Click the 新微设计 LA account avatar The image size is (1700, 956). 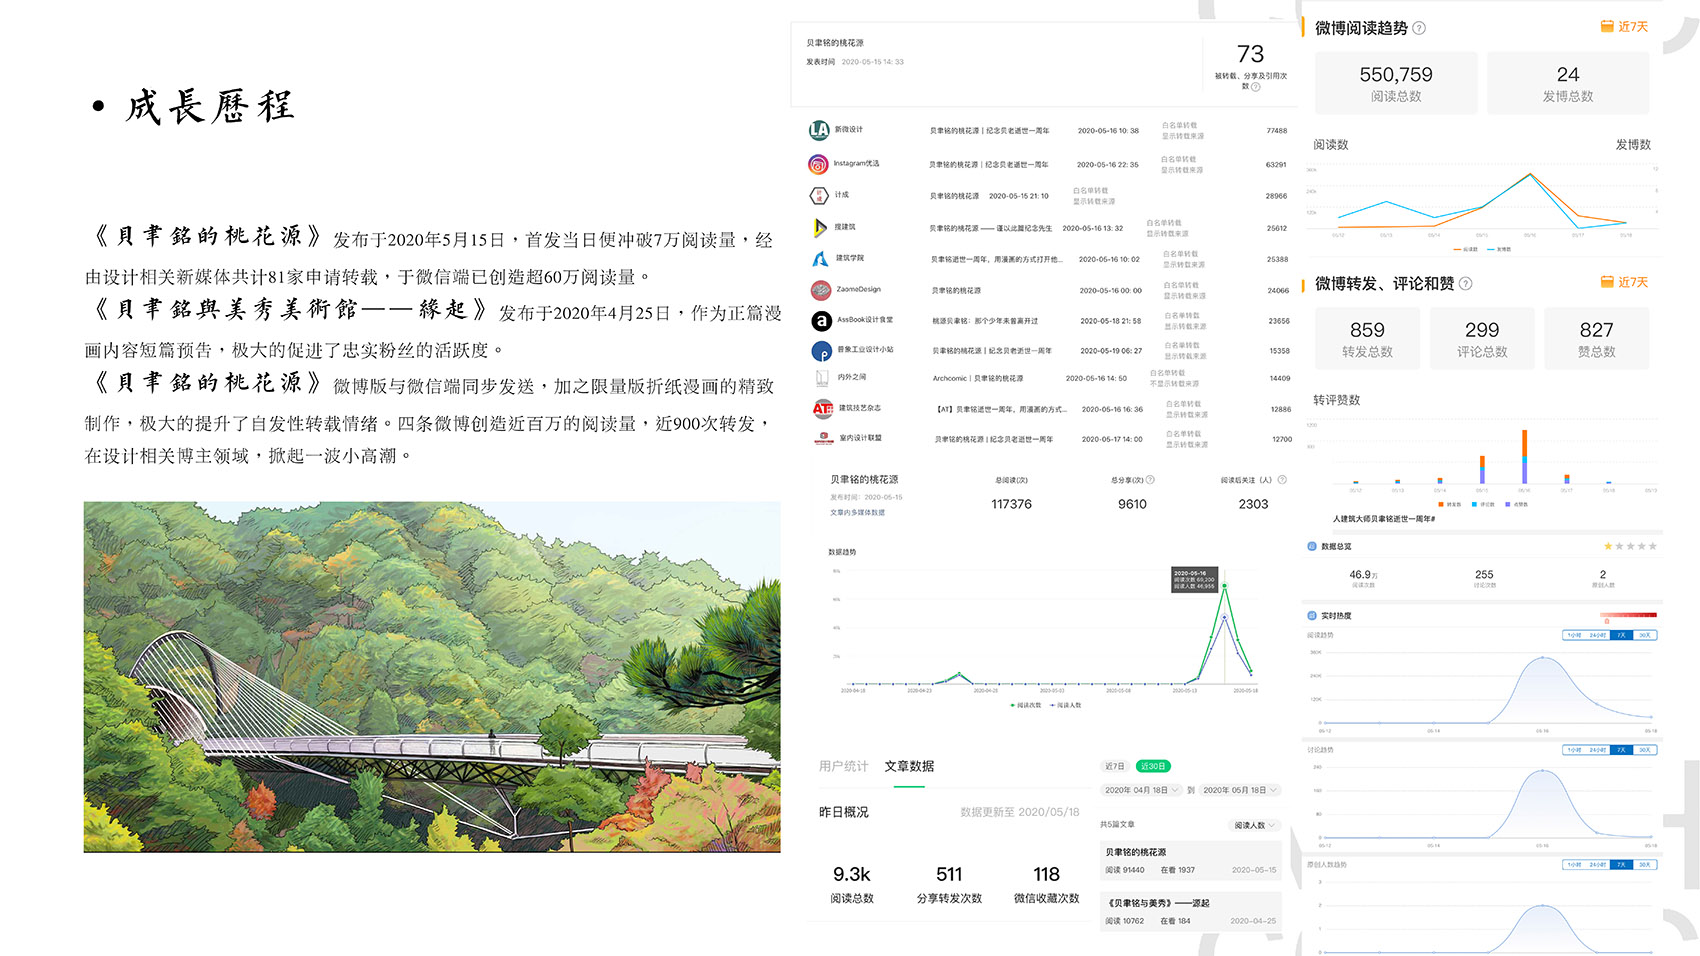click(819, 130)
